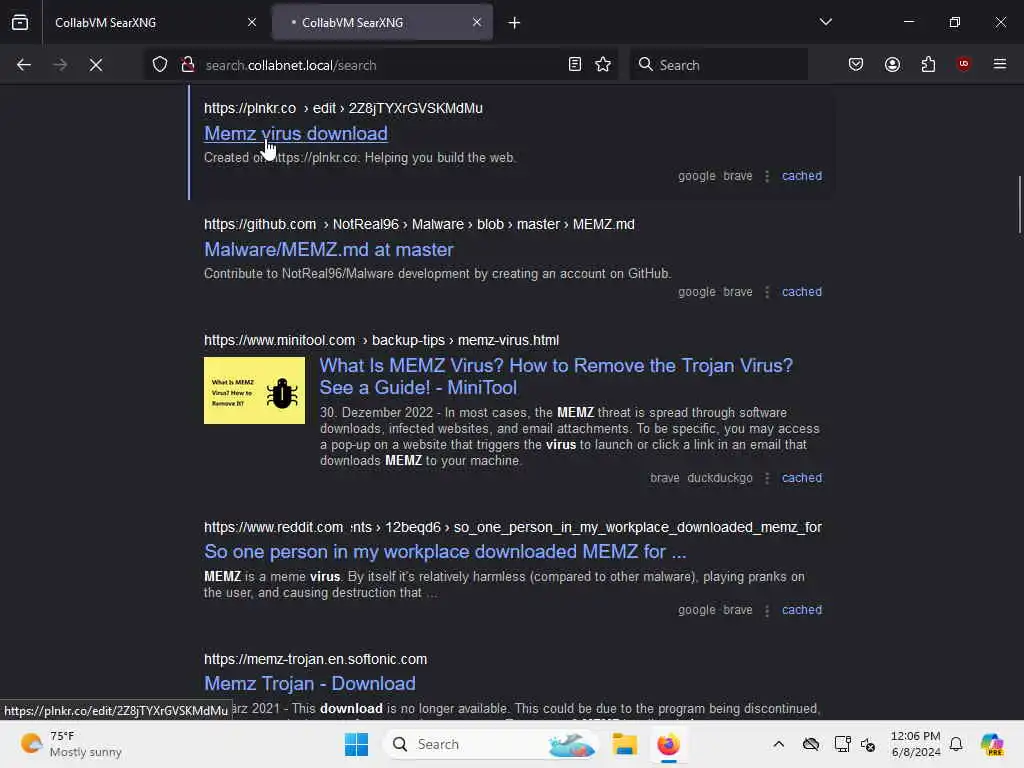Open the Extensions puzzle icon
Image resolution: width=1024 pixels, height=768 pixels.
[928, 65]
